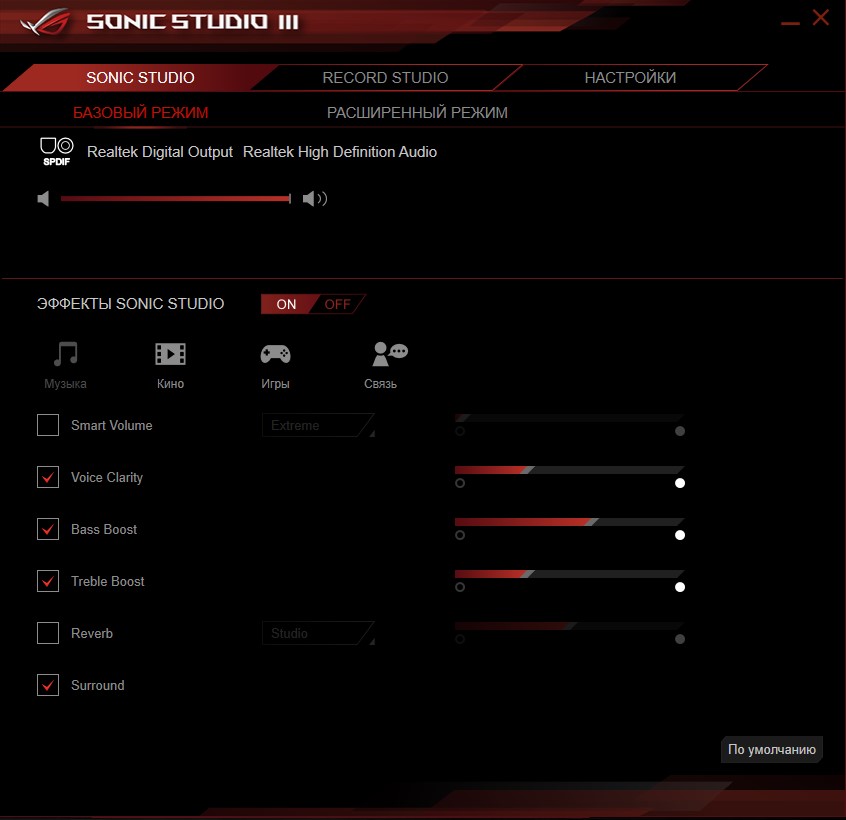
Task: Uncheck the Treble Boost checkbox
Action: [48, 581]
